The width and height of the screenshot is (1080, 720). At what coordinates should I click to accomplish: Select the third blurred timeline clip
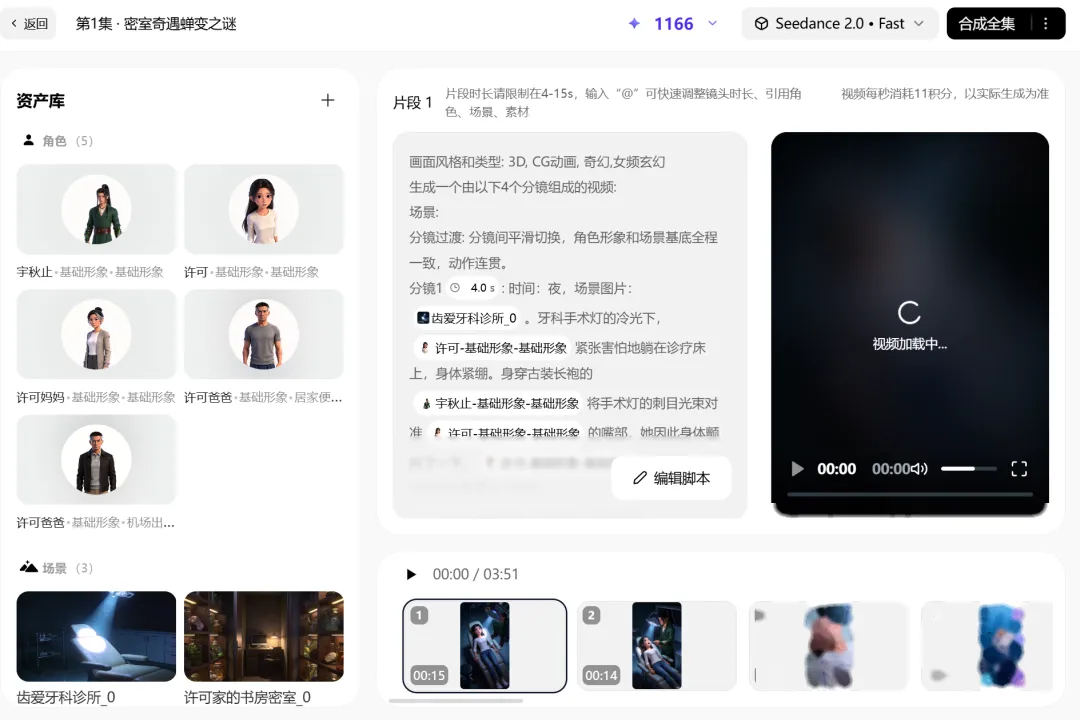click(829, 646)
